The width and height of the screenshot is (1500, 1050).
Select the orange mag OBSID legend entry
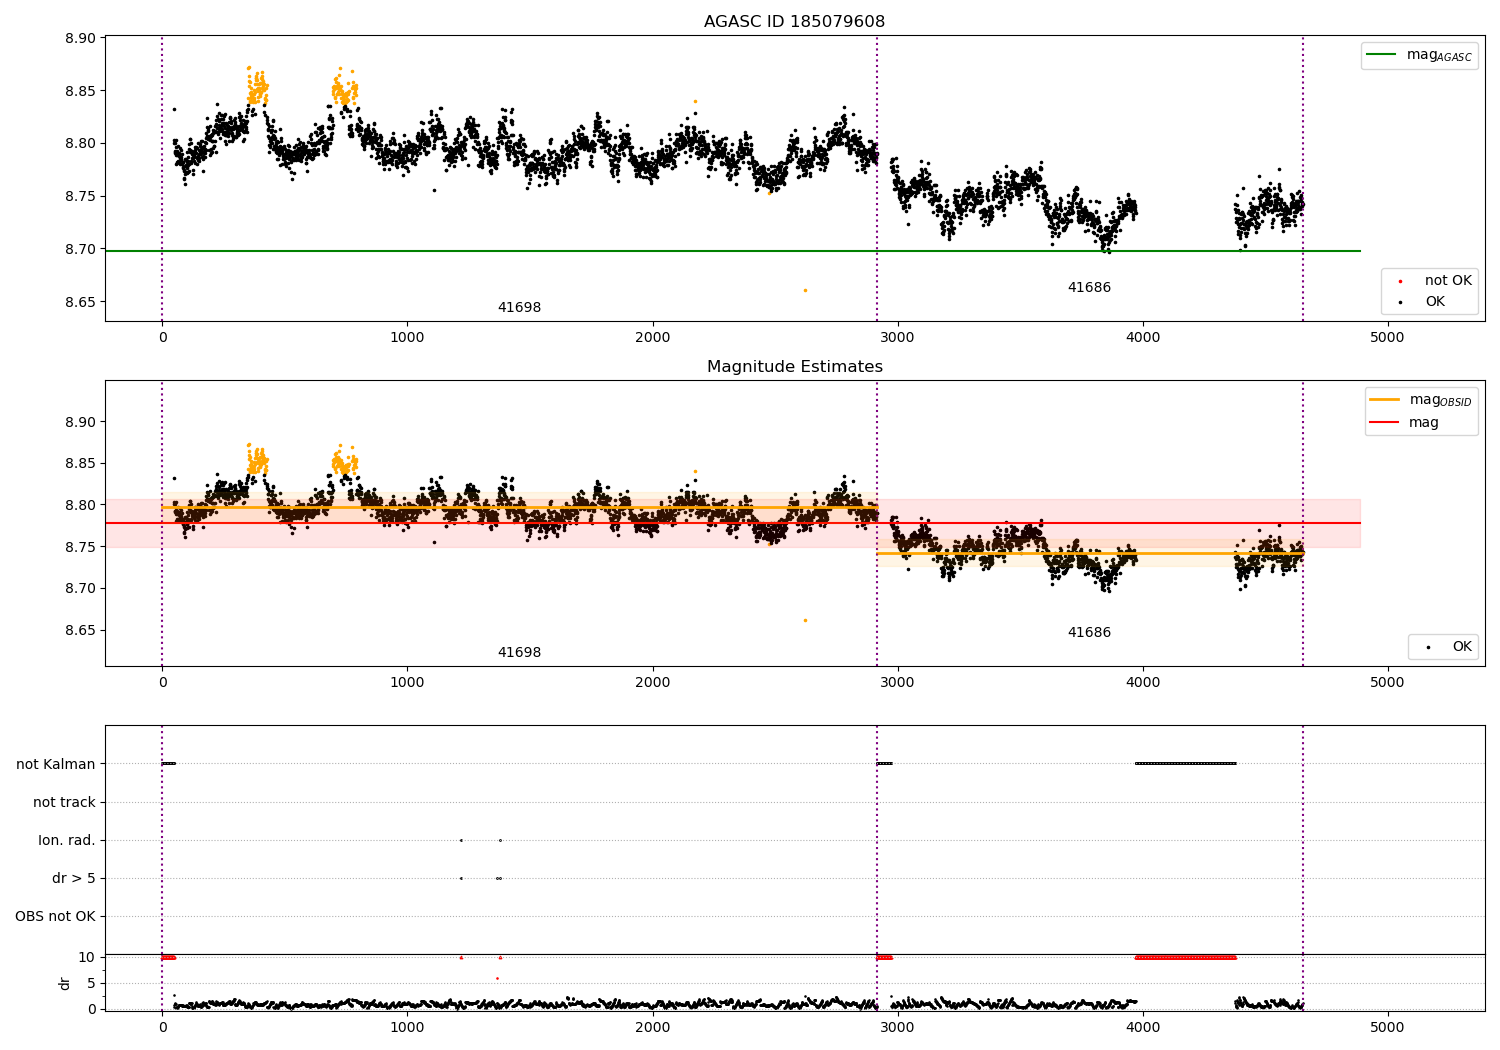tap(1421, 400)
